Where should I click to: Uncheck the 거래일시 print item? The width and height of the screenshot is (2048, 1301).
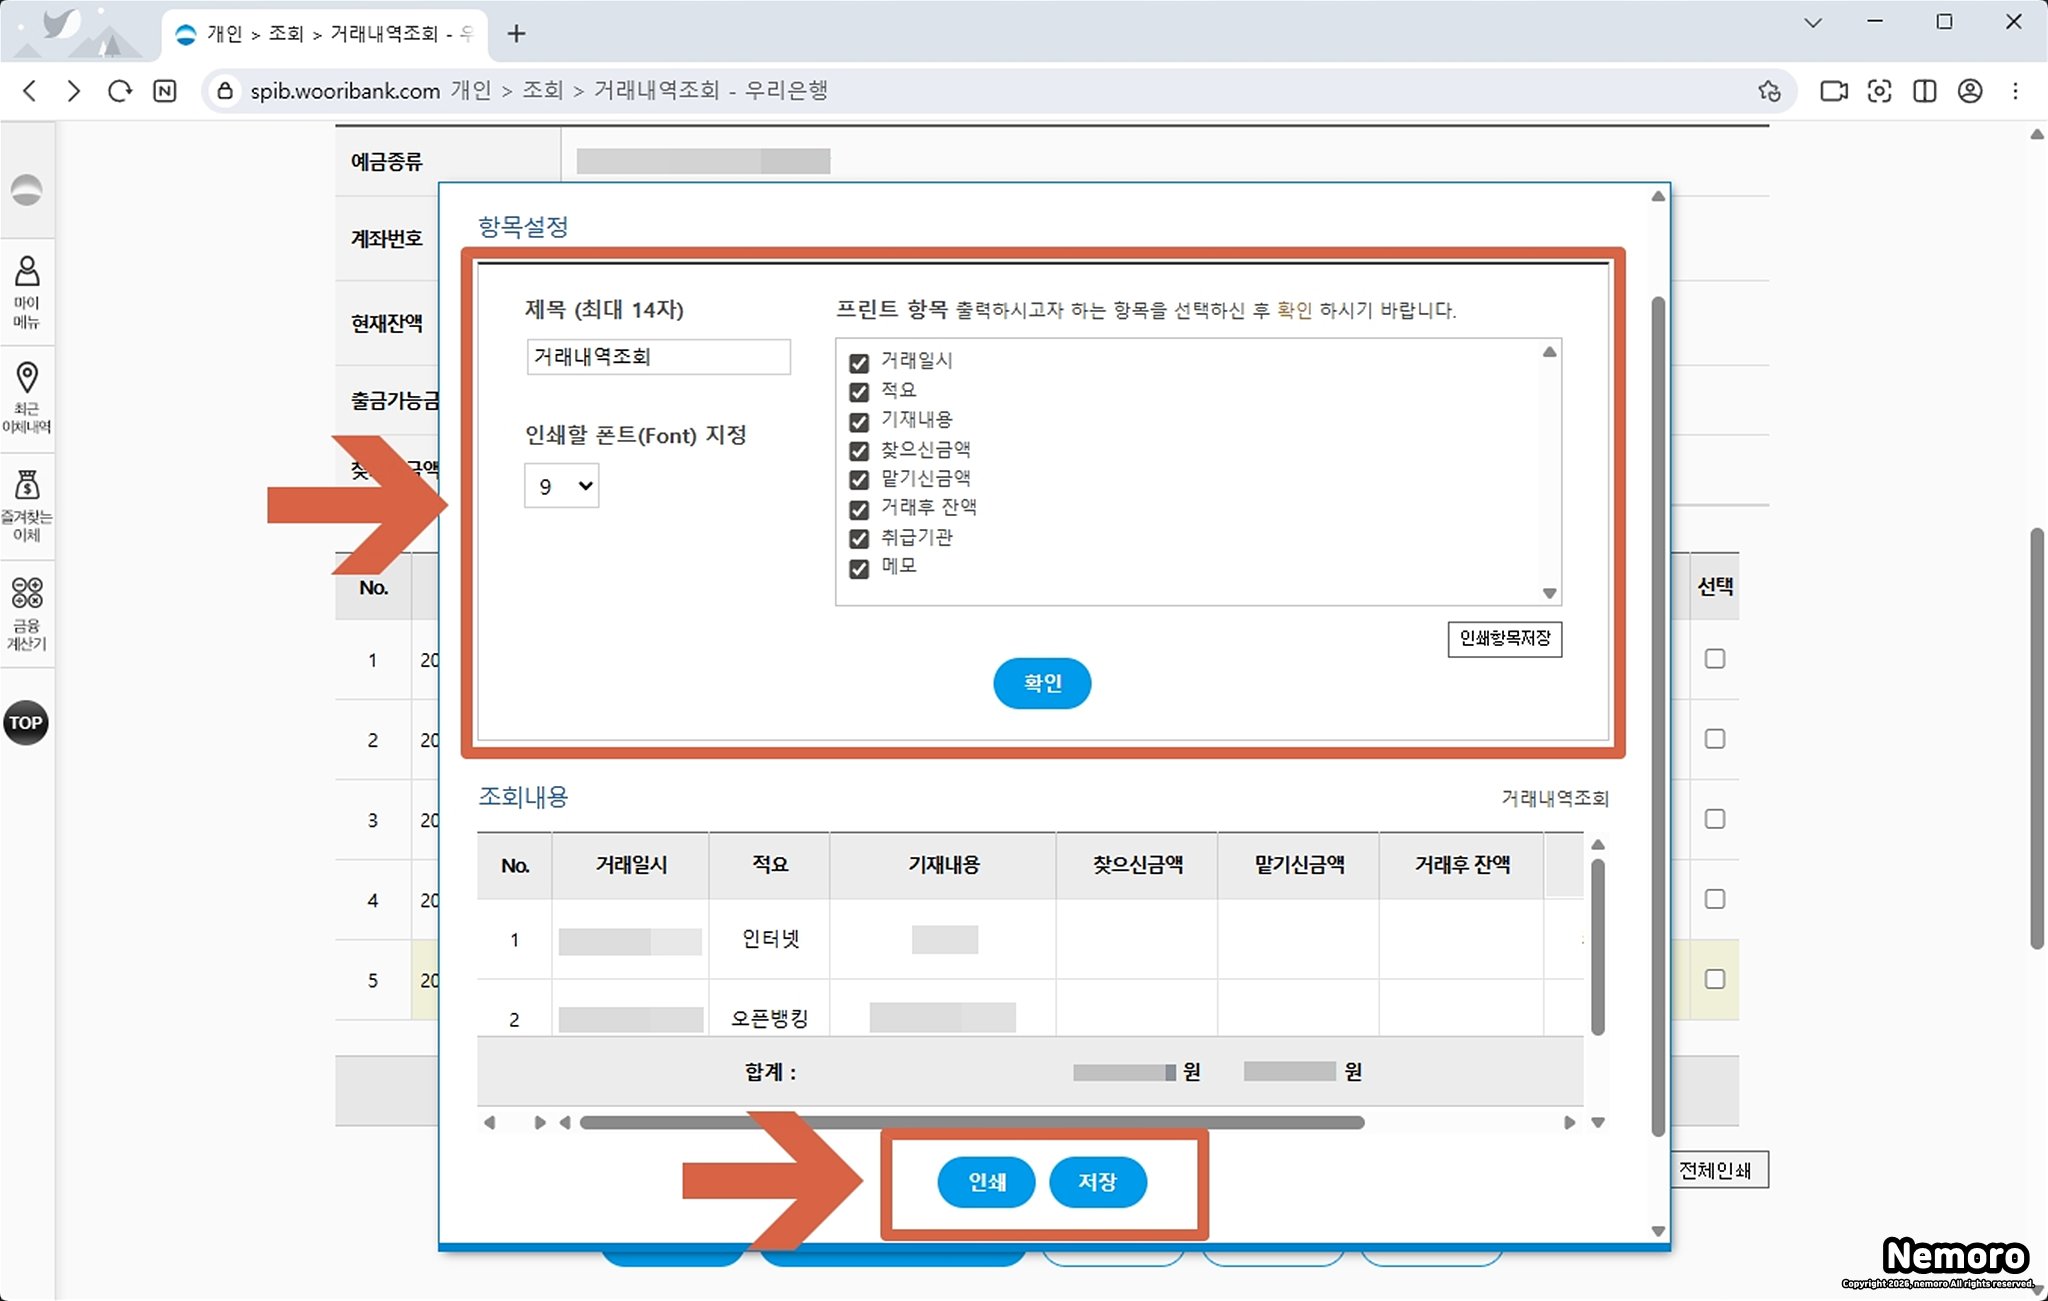(x=859, y=363)
